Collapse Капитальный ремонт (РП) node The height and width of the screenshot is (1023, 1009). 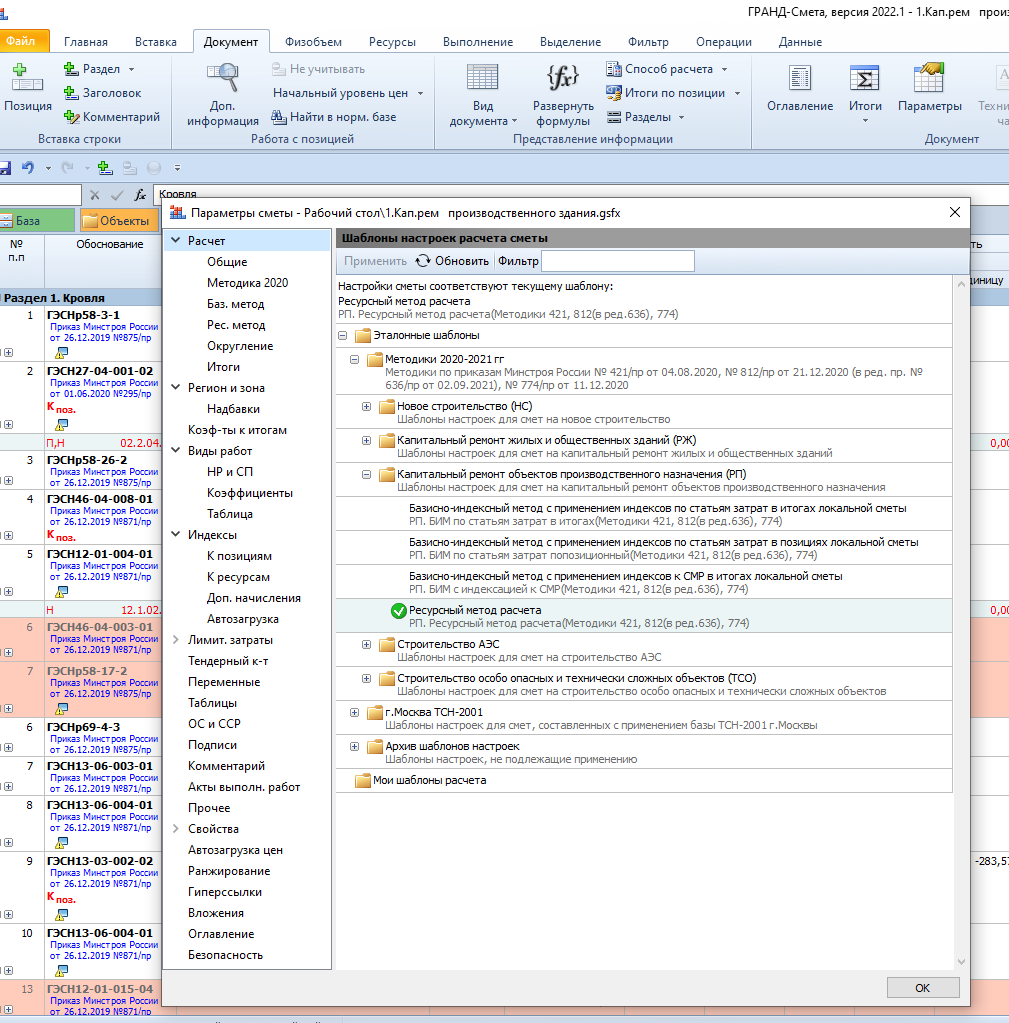(367, 474)
